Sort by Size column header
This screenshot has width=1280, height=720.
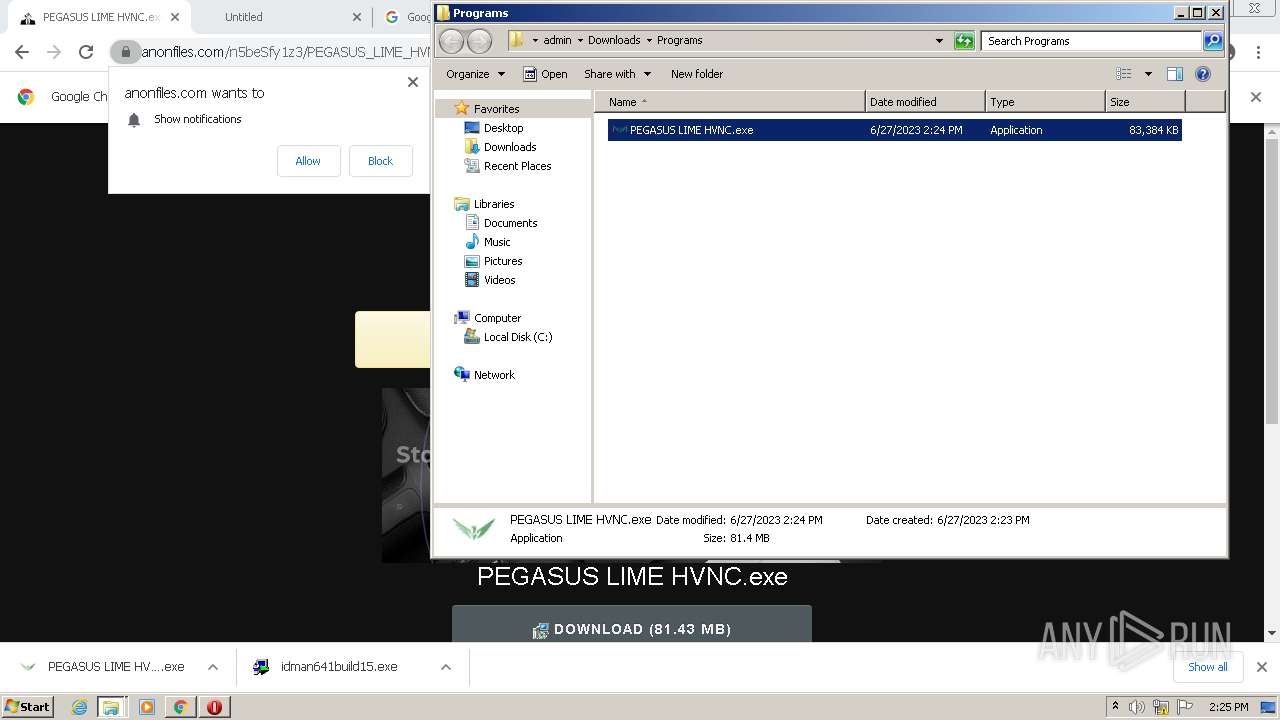[x=1145, y=102]
